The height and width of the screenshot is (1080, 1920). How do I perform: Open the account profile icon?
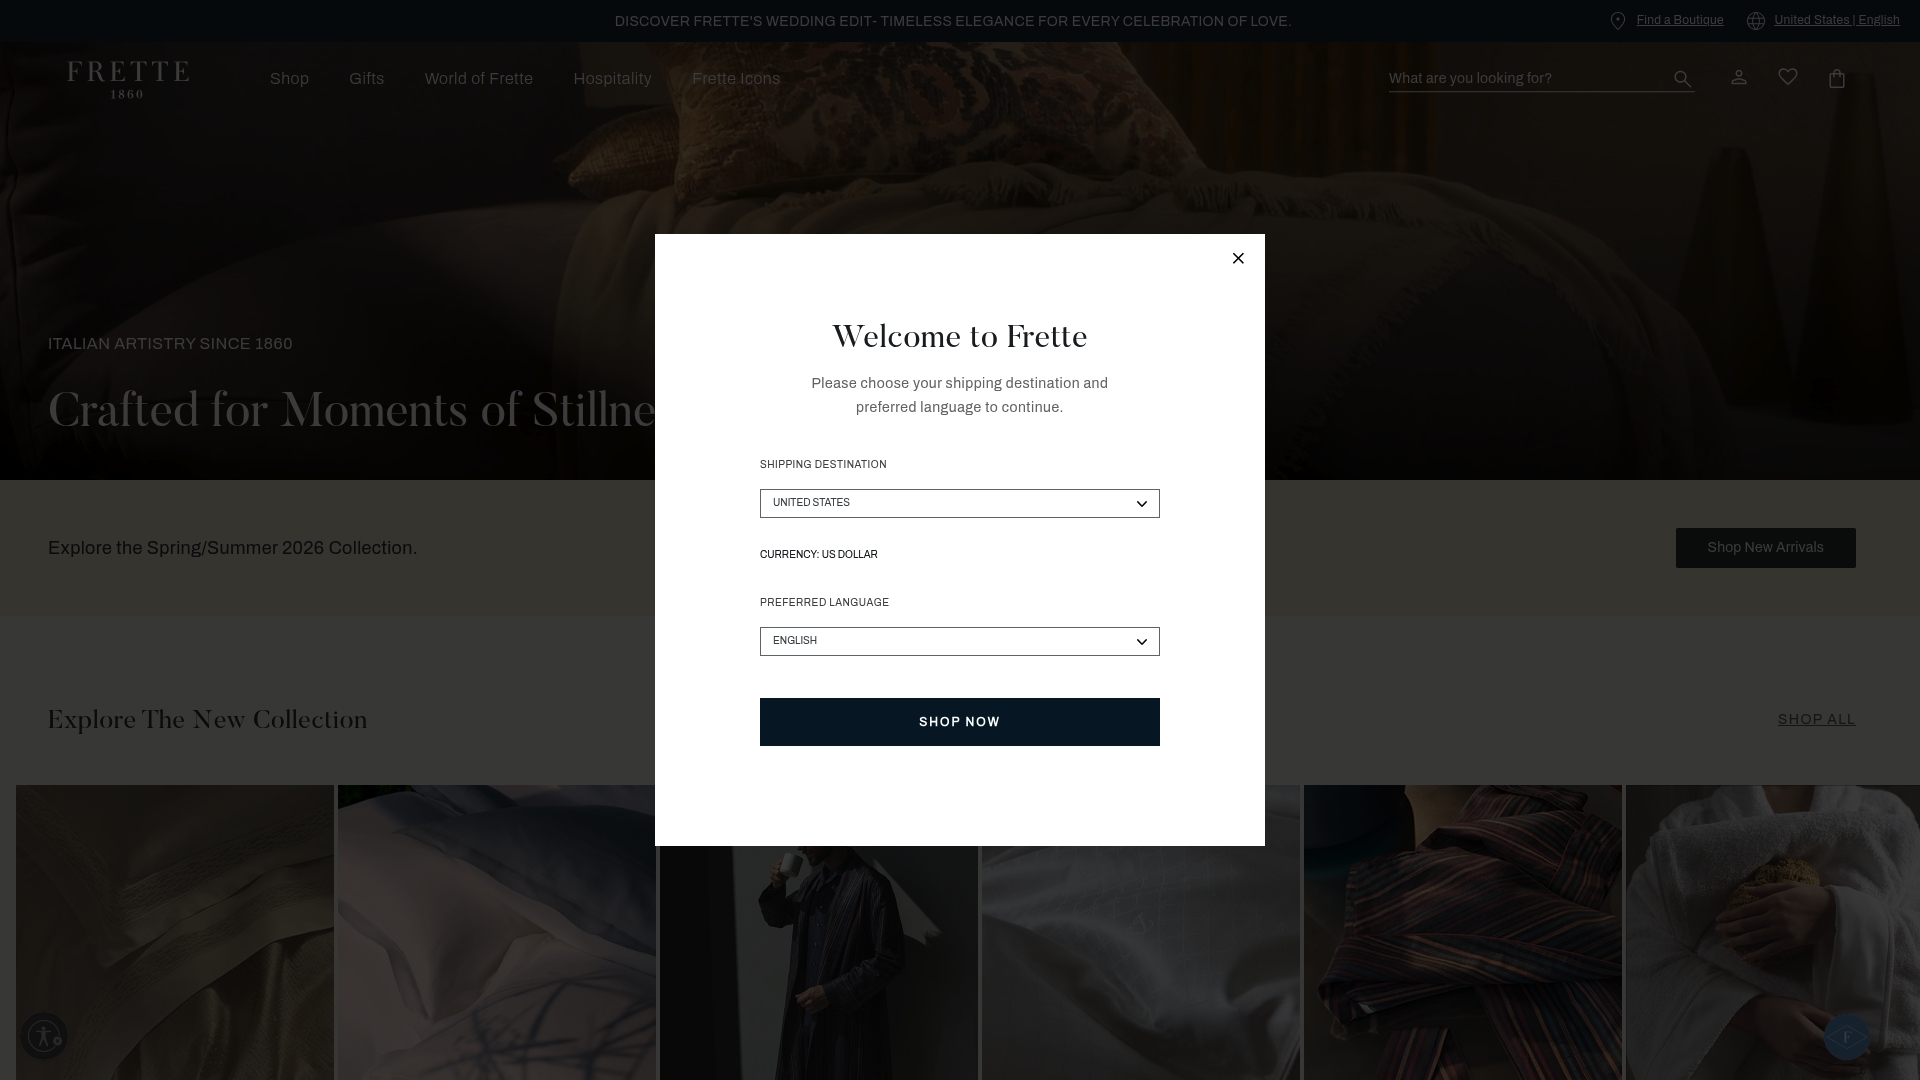(1739, 77)
